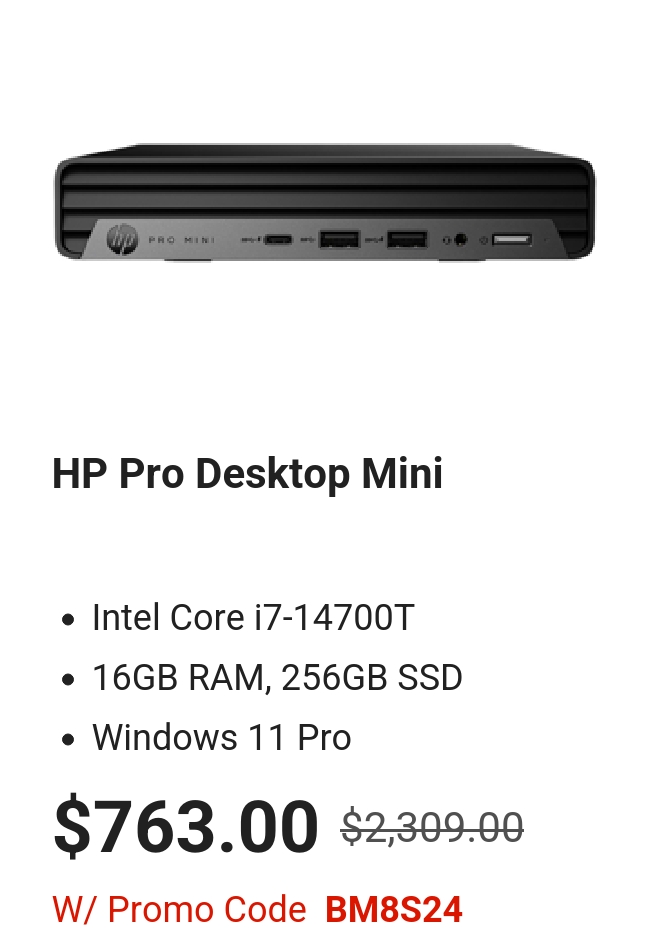649x936 pixels.
Task: Click the second USB-A port in the photo
Action: pyautogui.click(x=407, y=239)
